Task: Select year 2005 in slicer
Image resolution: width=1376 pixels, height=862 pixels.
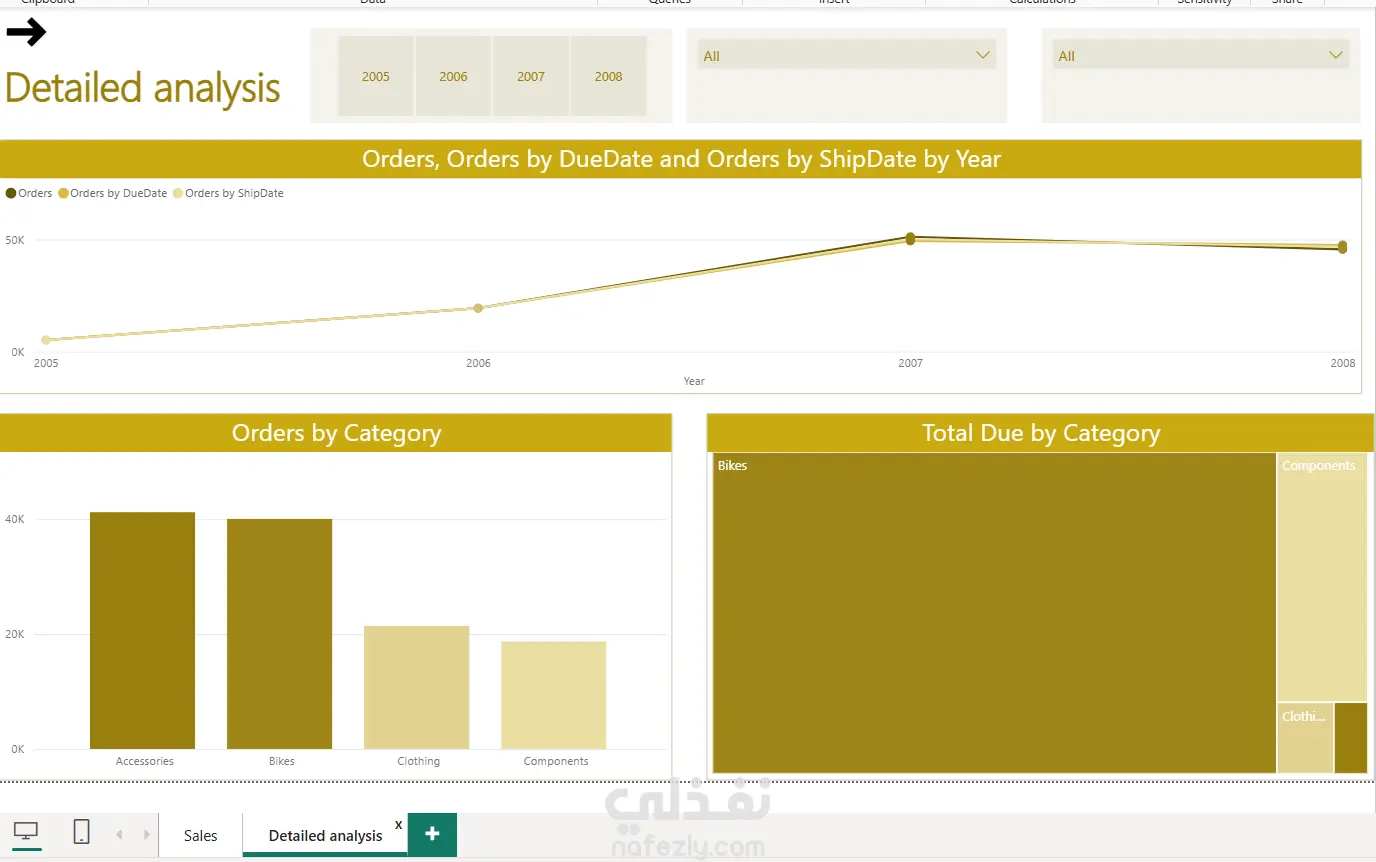Action: [376, 76]
